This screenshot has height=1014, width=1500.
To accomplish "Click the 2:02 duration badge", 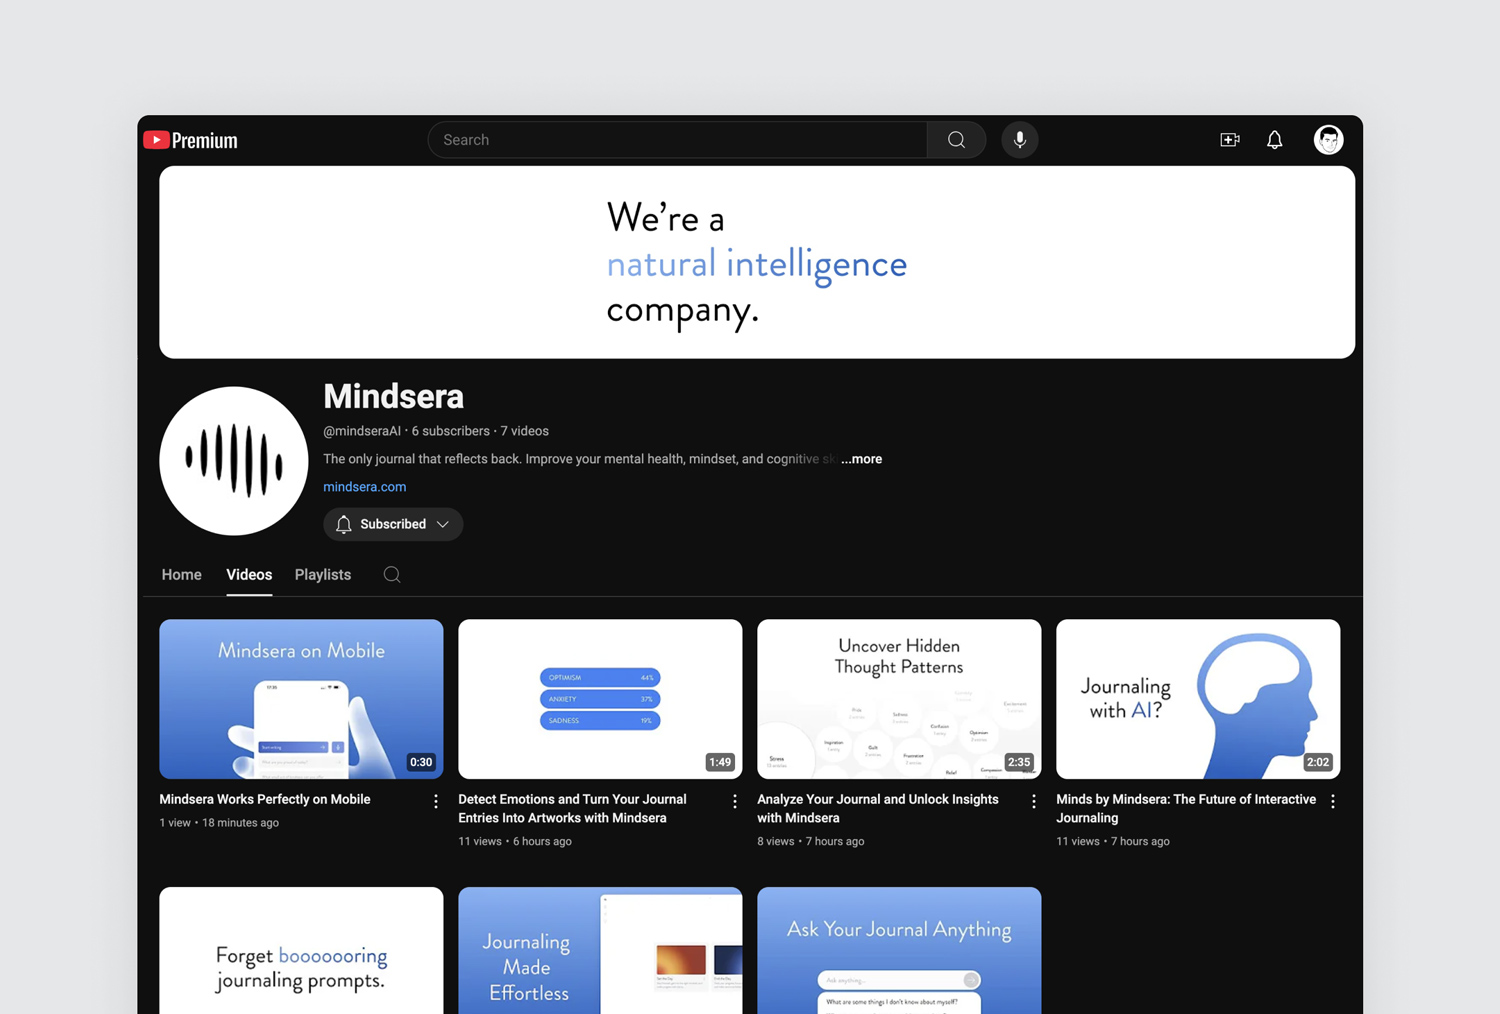I will coord(1318,762).
